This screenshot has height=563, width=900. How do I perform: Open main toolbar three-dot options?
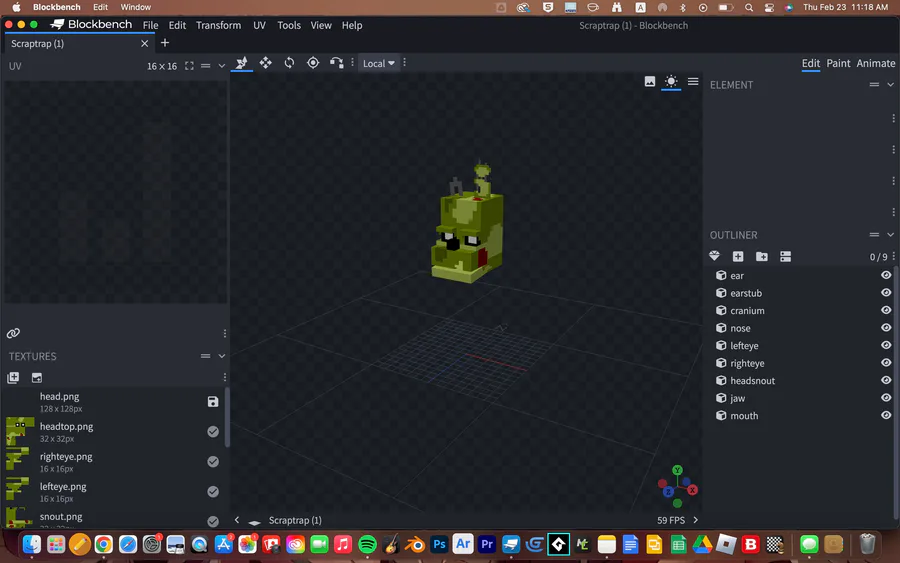pos(405,62)
